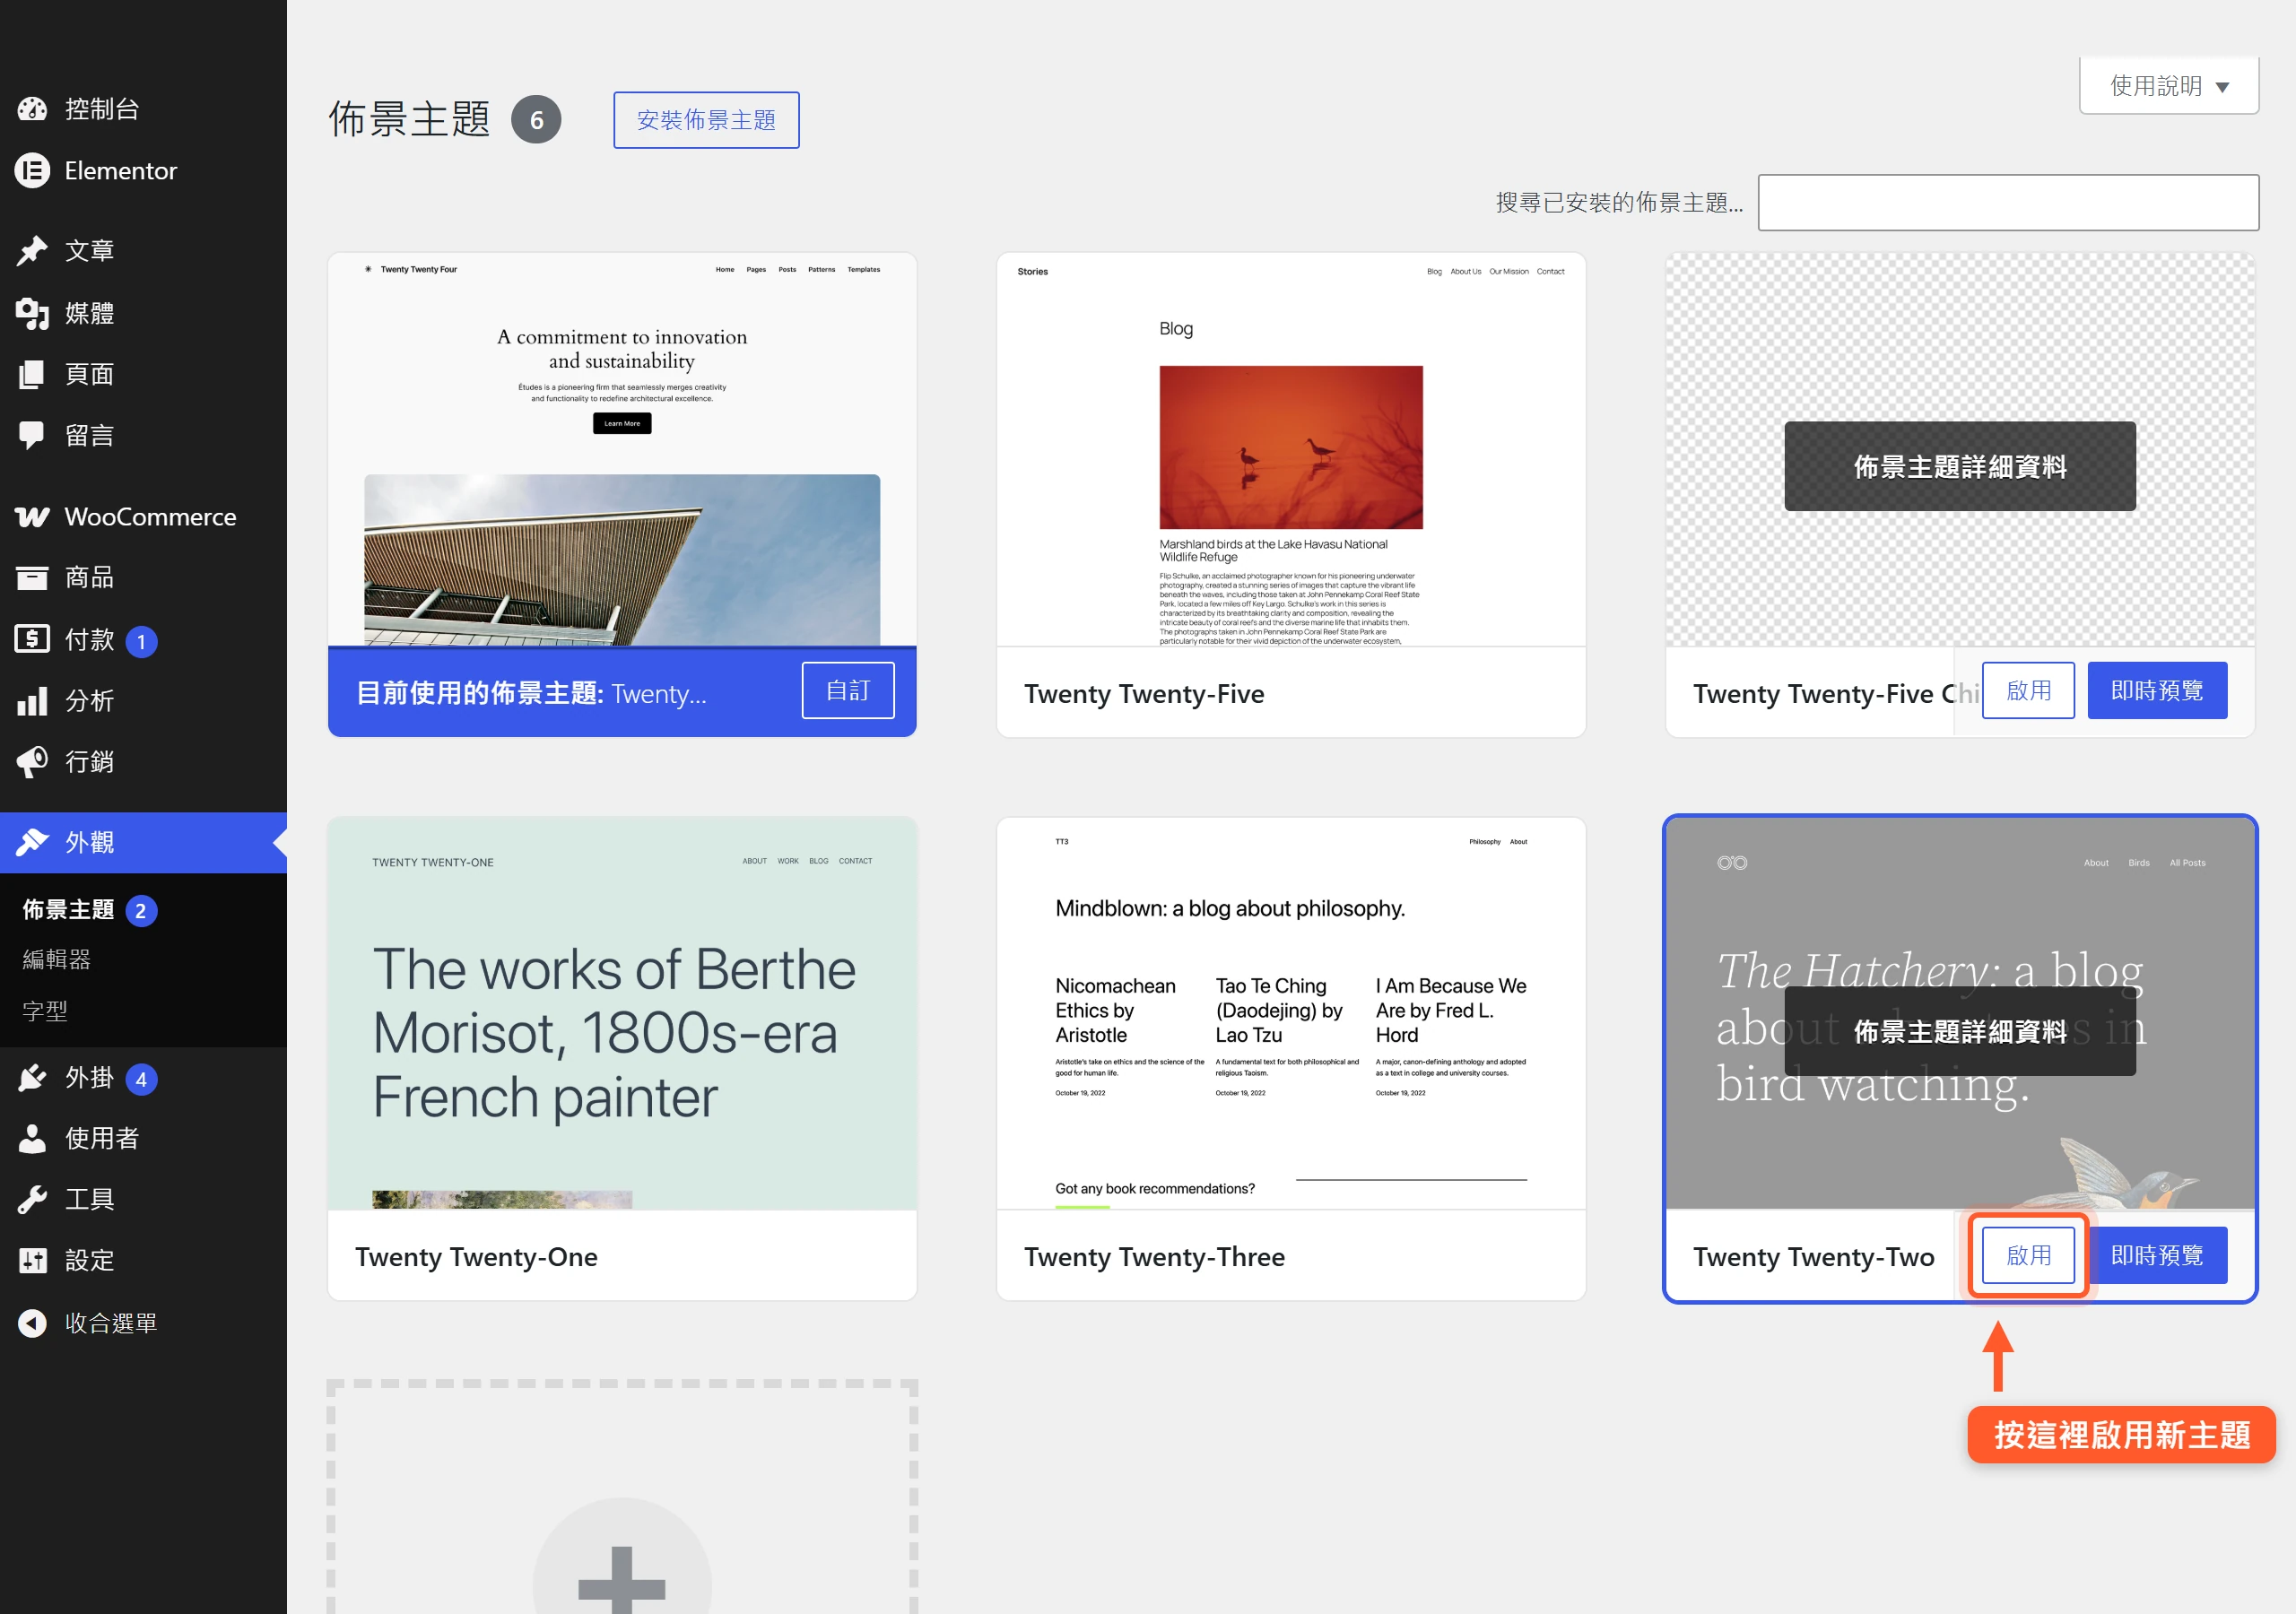Click 啟用 for Twenty Twenty-Two theme
The image size is (2296, 1614).
[x=2028, y=1255]
